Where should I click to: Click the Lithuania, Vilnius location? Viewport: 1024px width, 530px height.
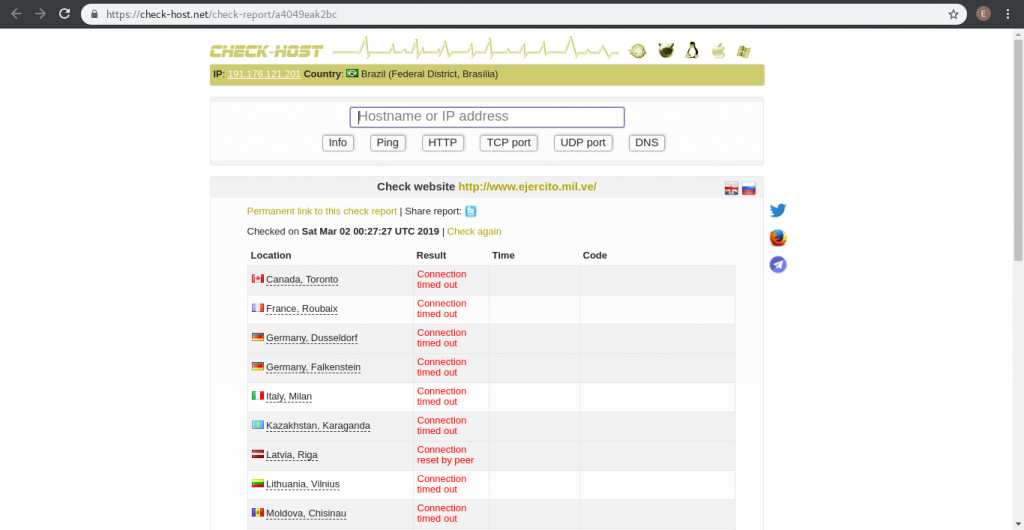tap(303, 484)
